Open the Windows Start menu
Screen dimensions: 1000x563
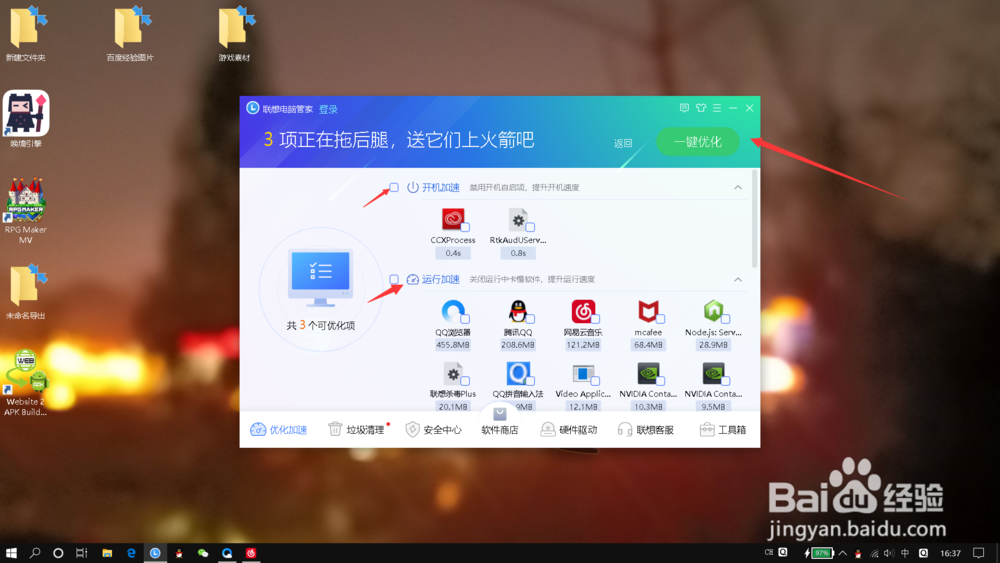pyautogui.click(x=11, y=553)
